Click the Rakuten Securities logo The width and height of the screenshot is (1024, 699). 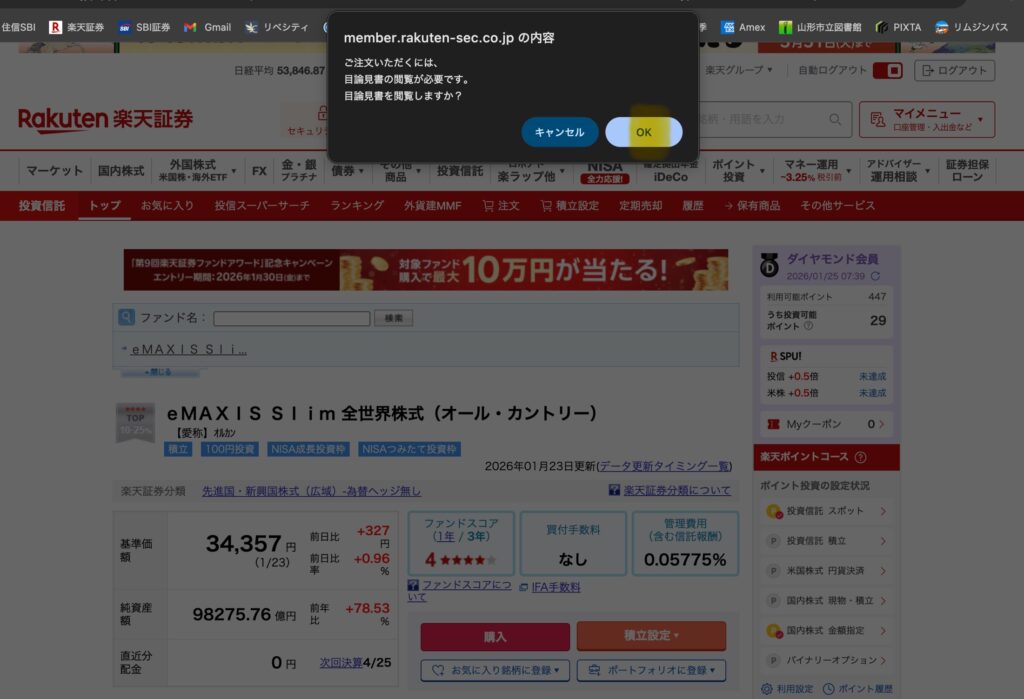[x=105, y=120]
